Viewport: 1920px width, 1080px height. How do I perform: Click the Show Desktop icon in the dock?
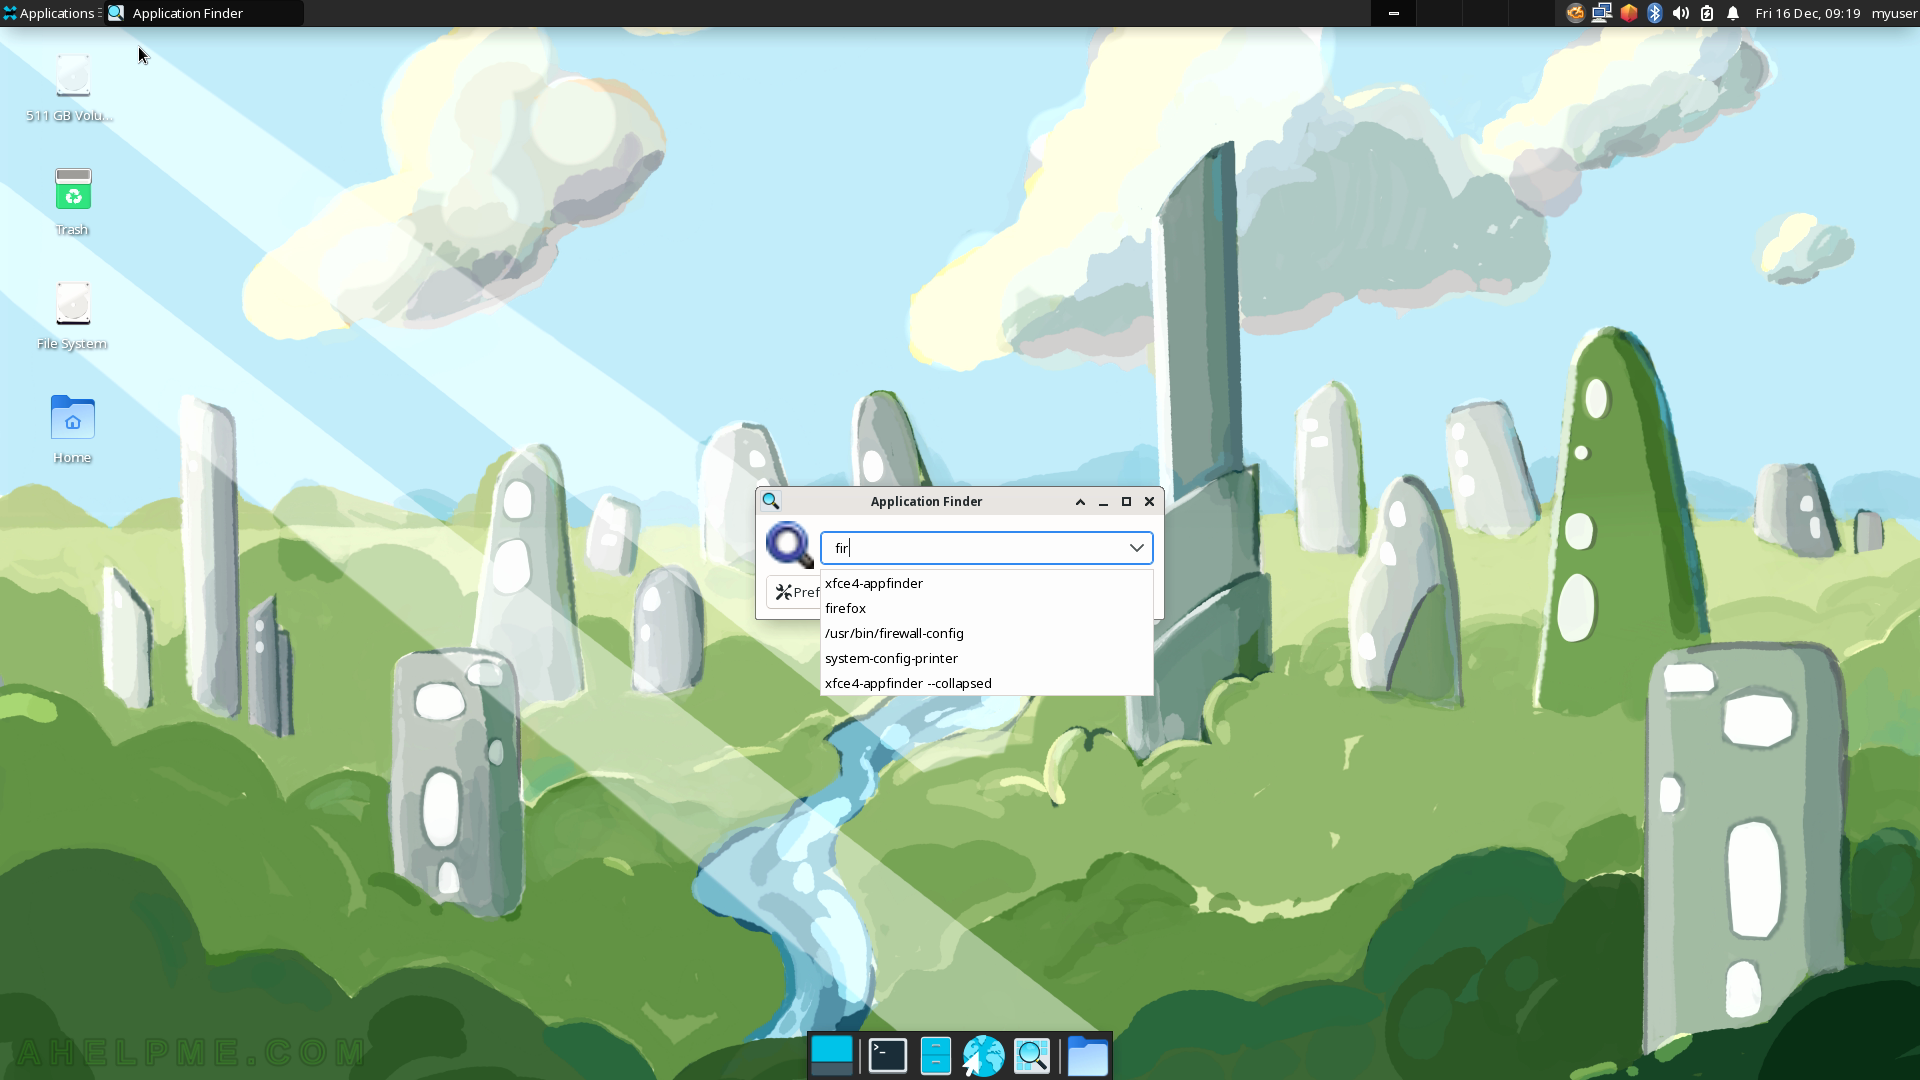pos(832,1056)
